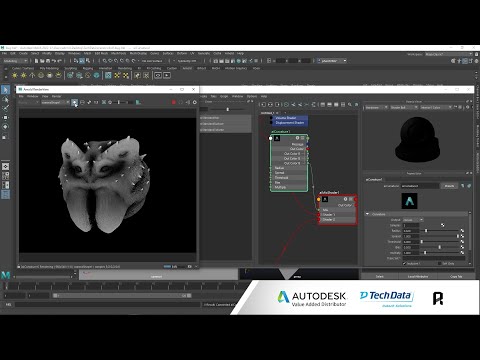Open the Arnold RenderView play shelf icon
Image resolution: width=480 pixels, height=360 pixels.
(x=167, y=76)
